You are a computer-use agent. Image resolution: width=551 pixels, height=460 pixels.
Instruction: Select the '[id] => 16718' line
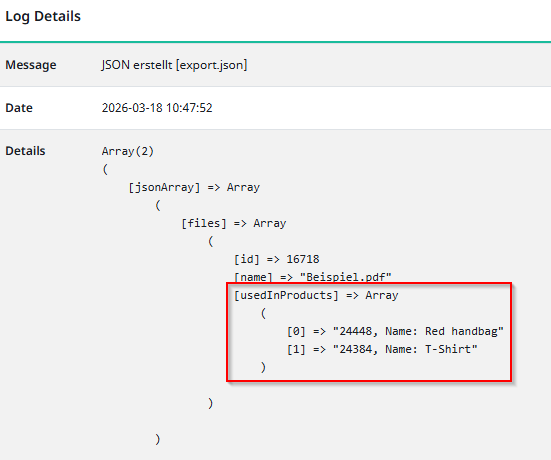coord(277,259)
